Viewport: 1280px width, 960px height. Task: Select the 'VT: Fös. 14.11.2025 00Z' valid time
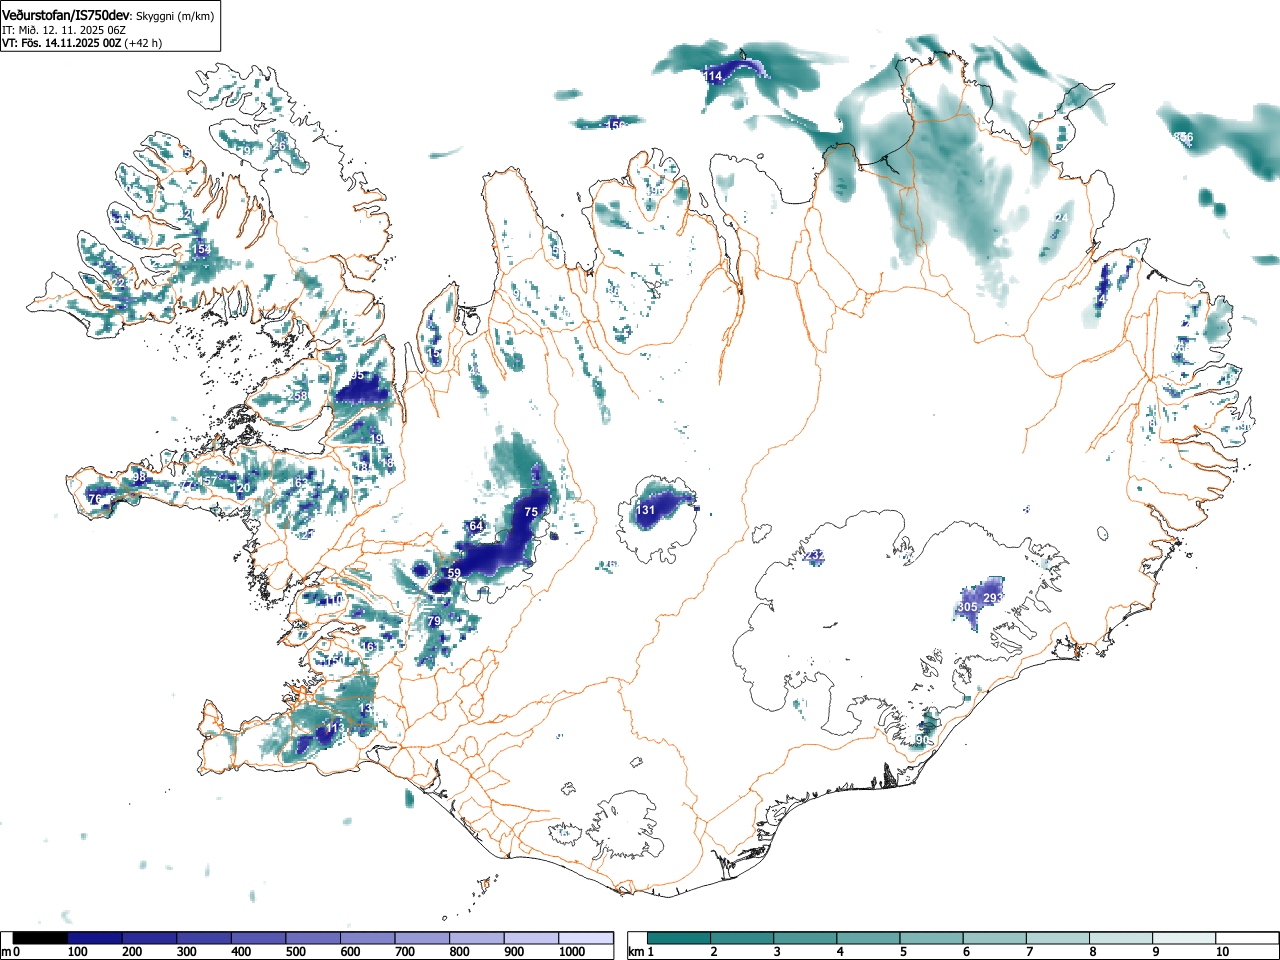(61, 43)
